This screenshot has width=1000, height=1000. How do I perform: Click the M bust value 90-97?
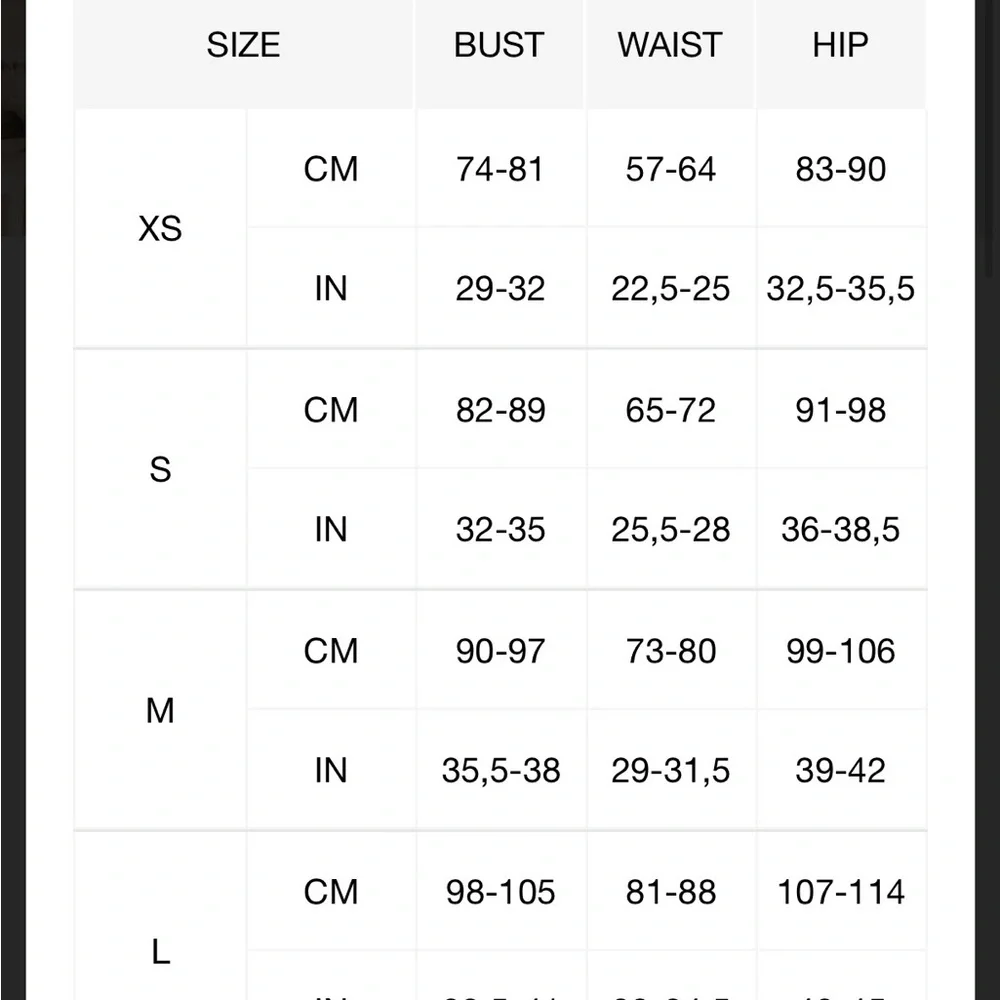point(500,651)
